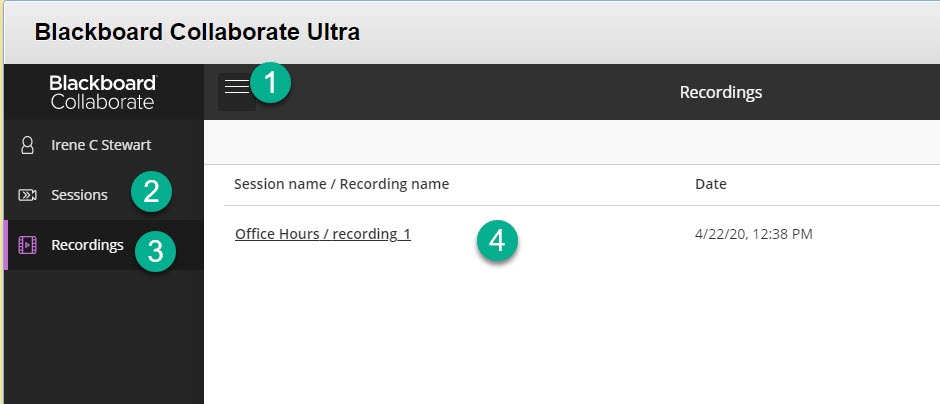Click the Session name / Recording name column header
This screenshot has height=404, width=940.
click(x=341, y=184)
